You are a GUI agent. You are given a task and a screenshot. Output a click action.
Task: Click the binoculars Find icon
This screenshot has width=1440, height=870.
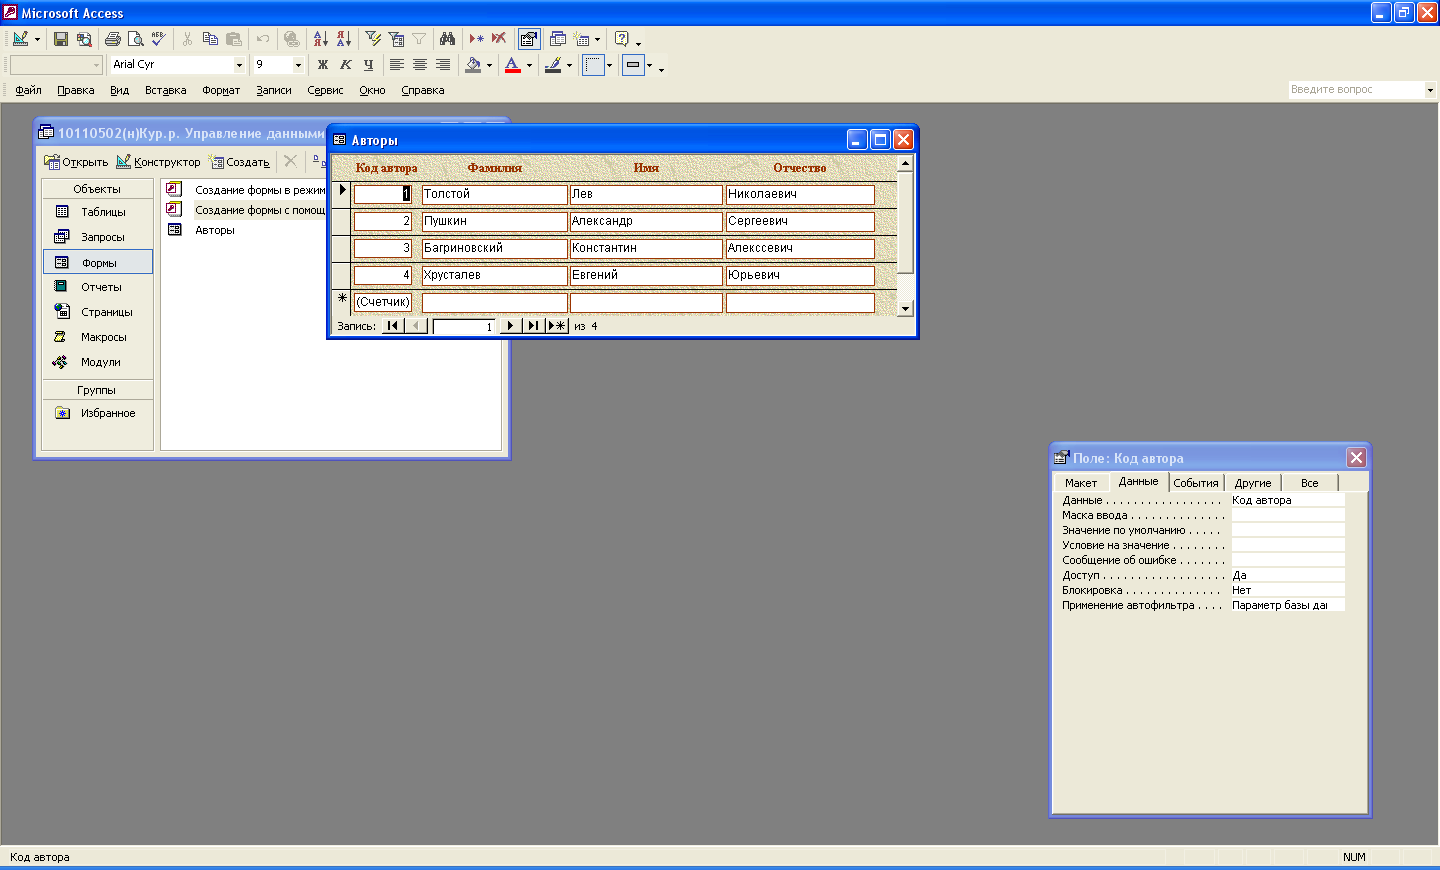coord(447,39)
